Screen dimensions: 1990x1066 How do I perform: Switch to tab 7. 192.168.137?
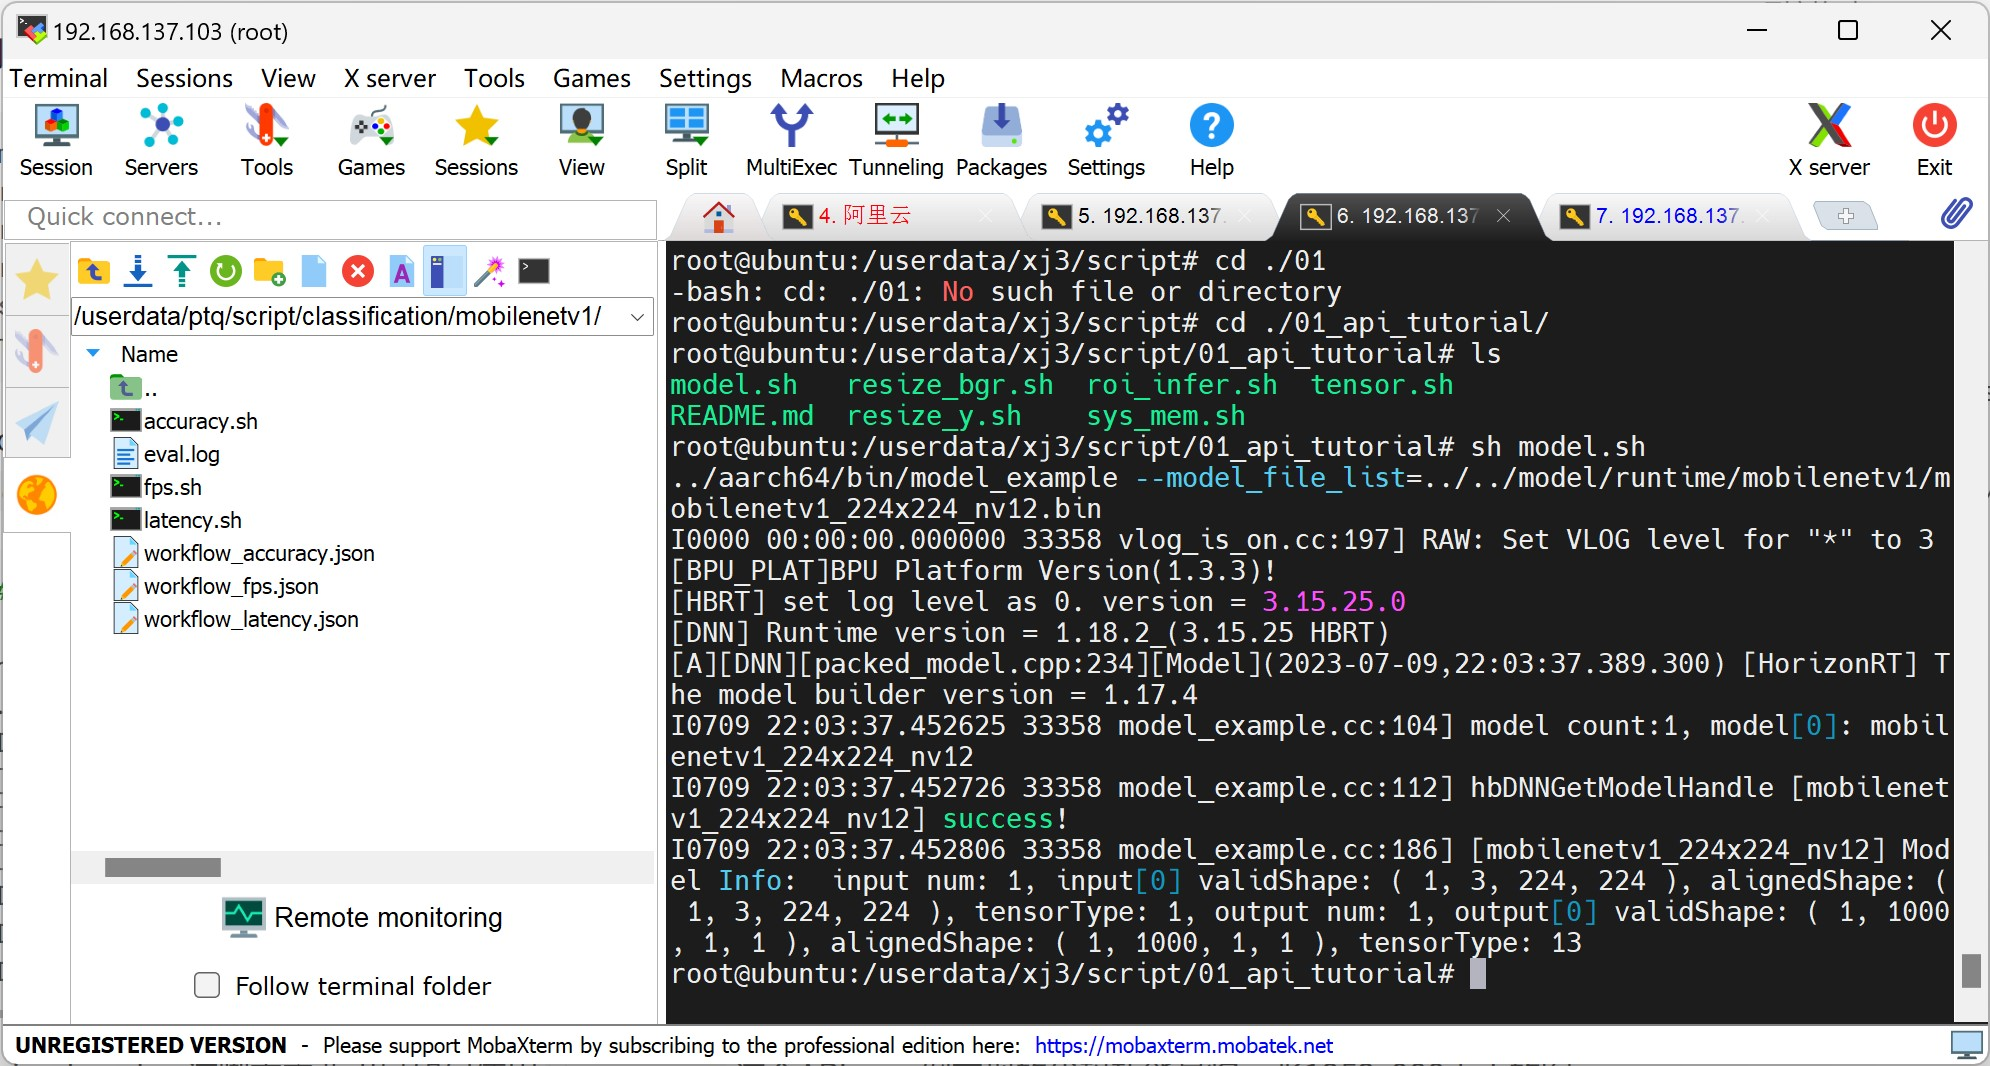pyautogui.click(x=1668, y=216)
